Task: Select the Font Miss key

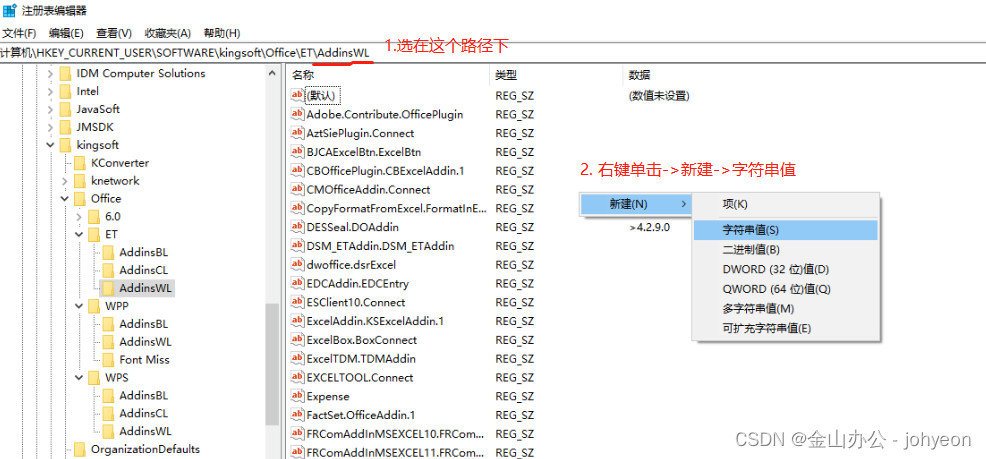Action: (x=144, y=360)
